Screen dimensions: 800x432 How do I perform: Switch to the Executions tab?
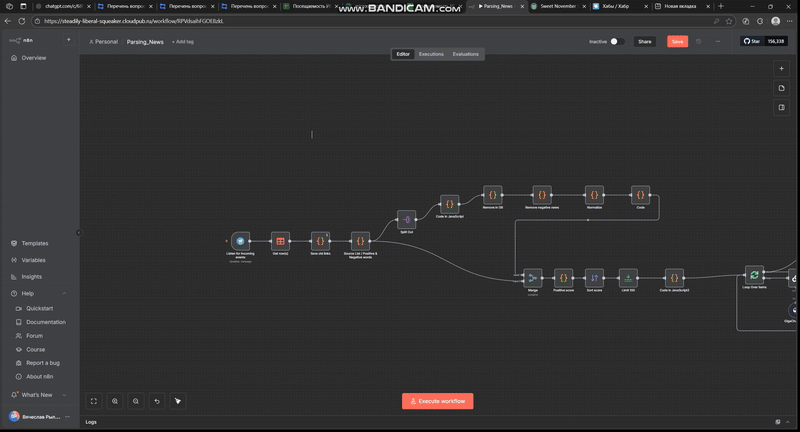[431, 54]
